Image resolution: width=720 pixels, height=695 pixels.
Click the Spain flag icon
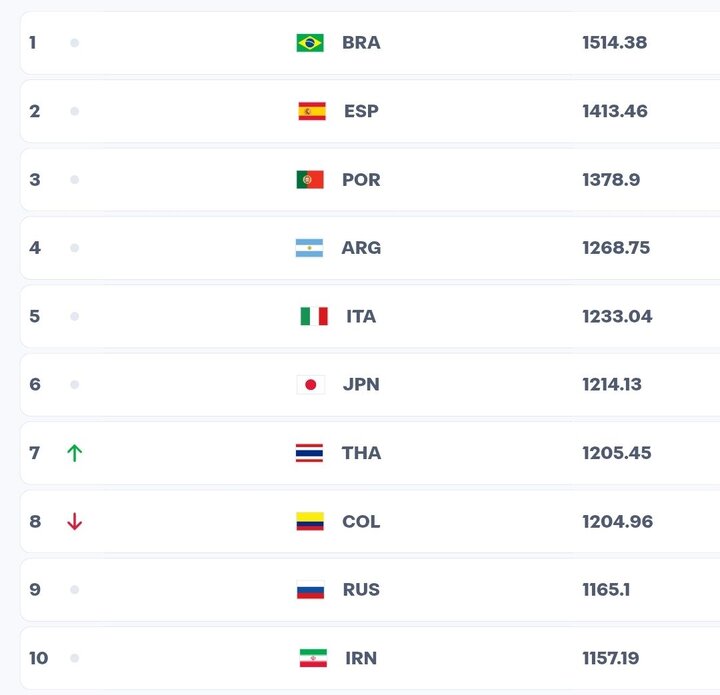pos(312,111)
